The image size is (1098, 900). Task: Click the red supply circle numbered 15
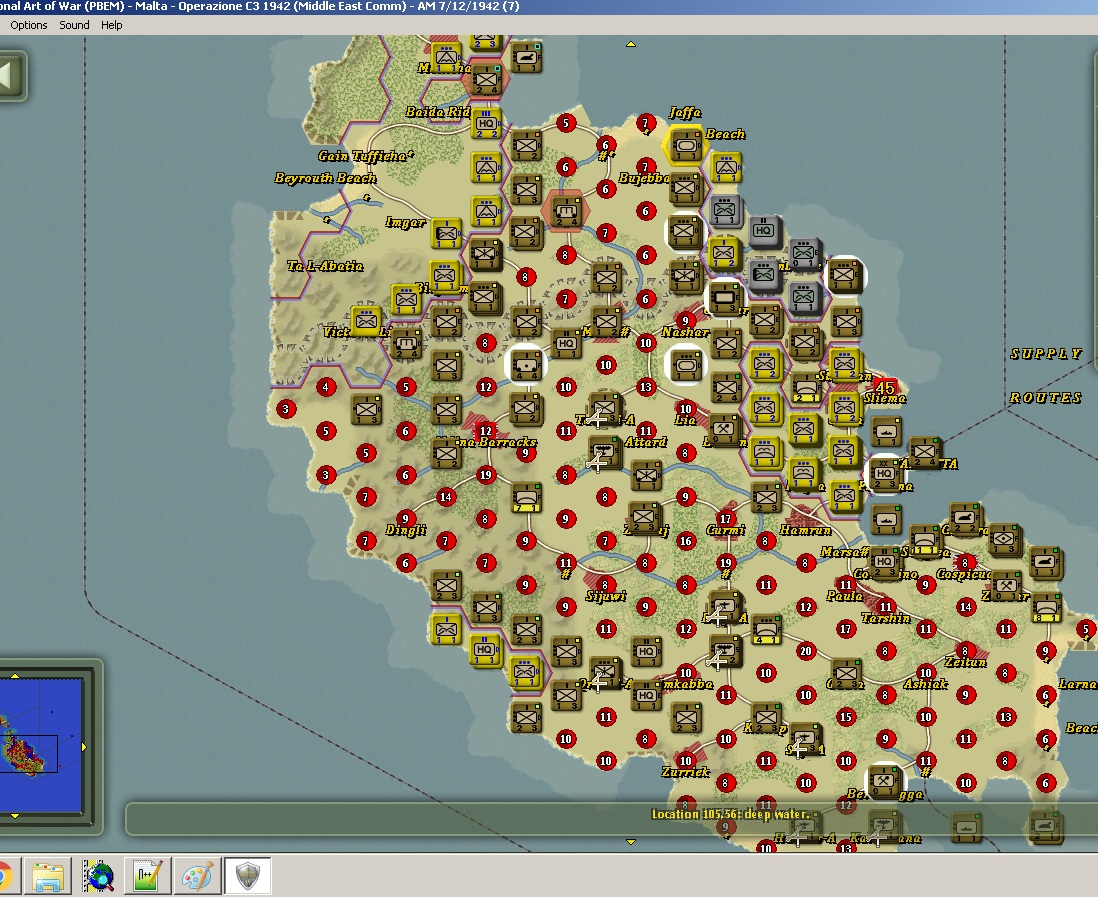[x=846, y=716]
